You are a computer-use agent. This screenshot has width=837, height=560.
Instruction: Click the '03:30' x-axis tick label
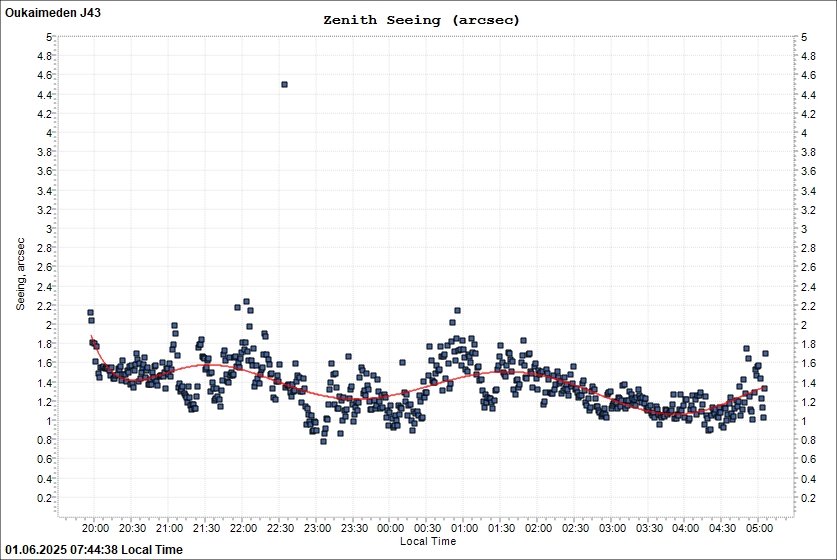[649, 528]
